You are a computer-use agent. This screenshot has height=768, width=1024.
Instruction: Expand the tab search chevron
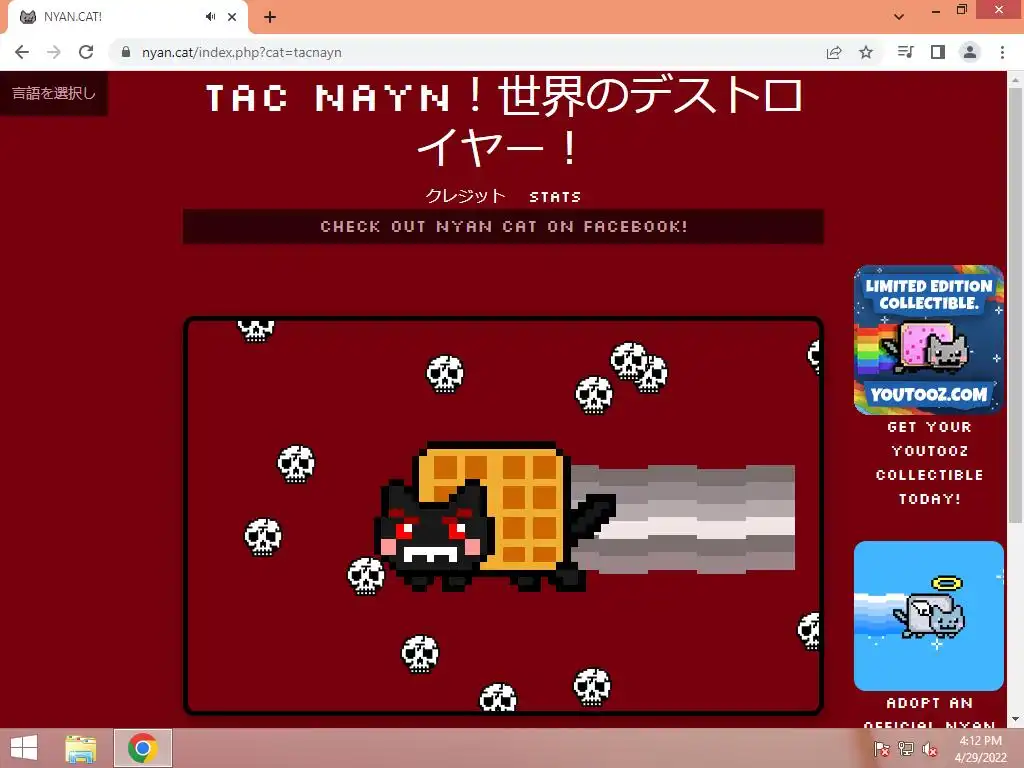tap(899, 17)
